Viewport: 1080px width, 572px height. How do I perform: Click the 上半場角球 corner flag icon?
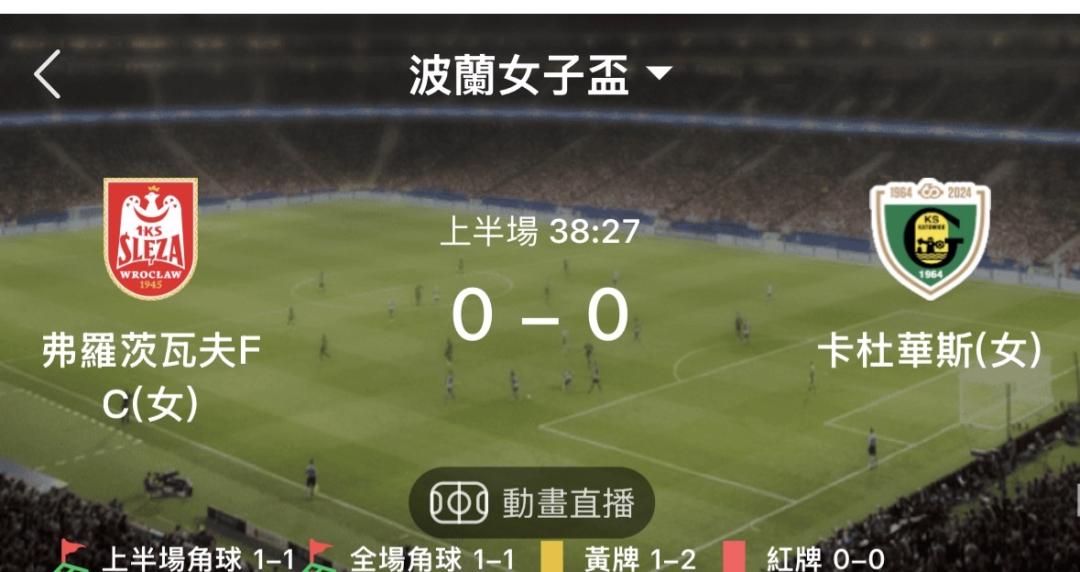[x=72, y=557]
